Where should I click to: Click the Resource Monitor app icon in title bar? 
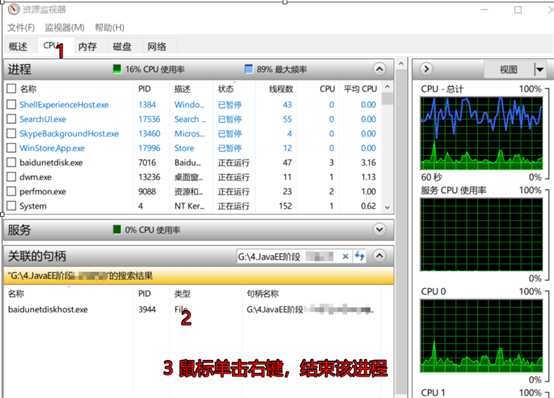coord(13,10)
